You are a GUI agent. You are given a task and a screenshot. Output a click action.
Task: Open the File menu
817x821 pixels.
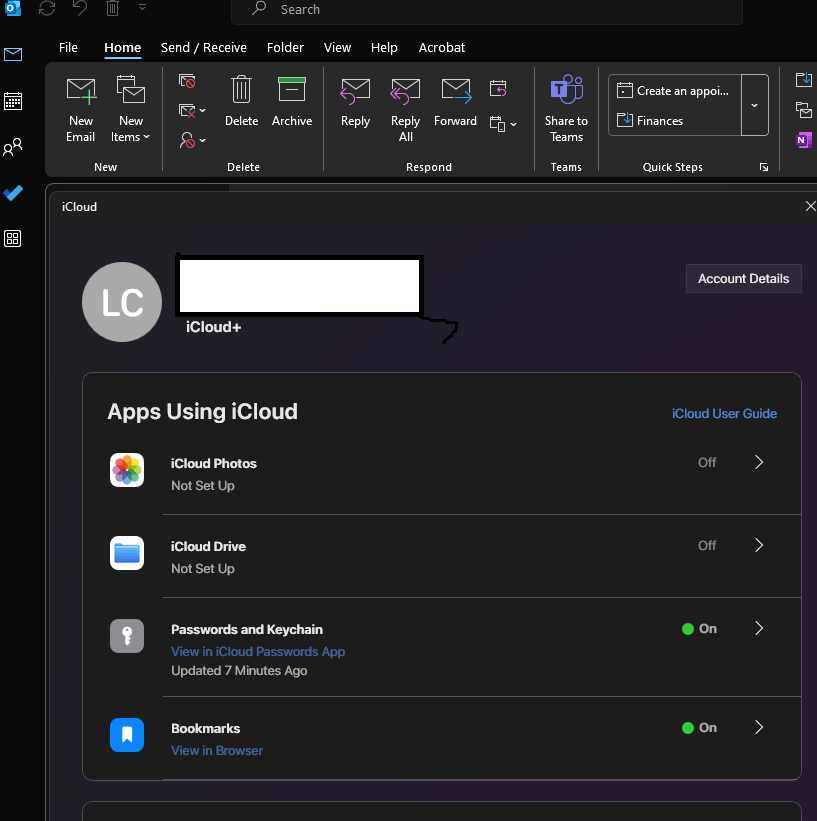pyautogui.click(x=68, y=48)
